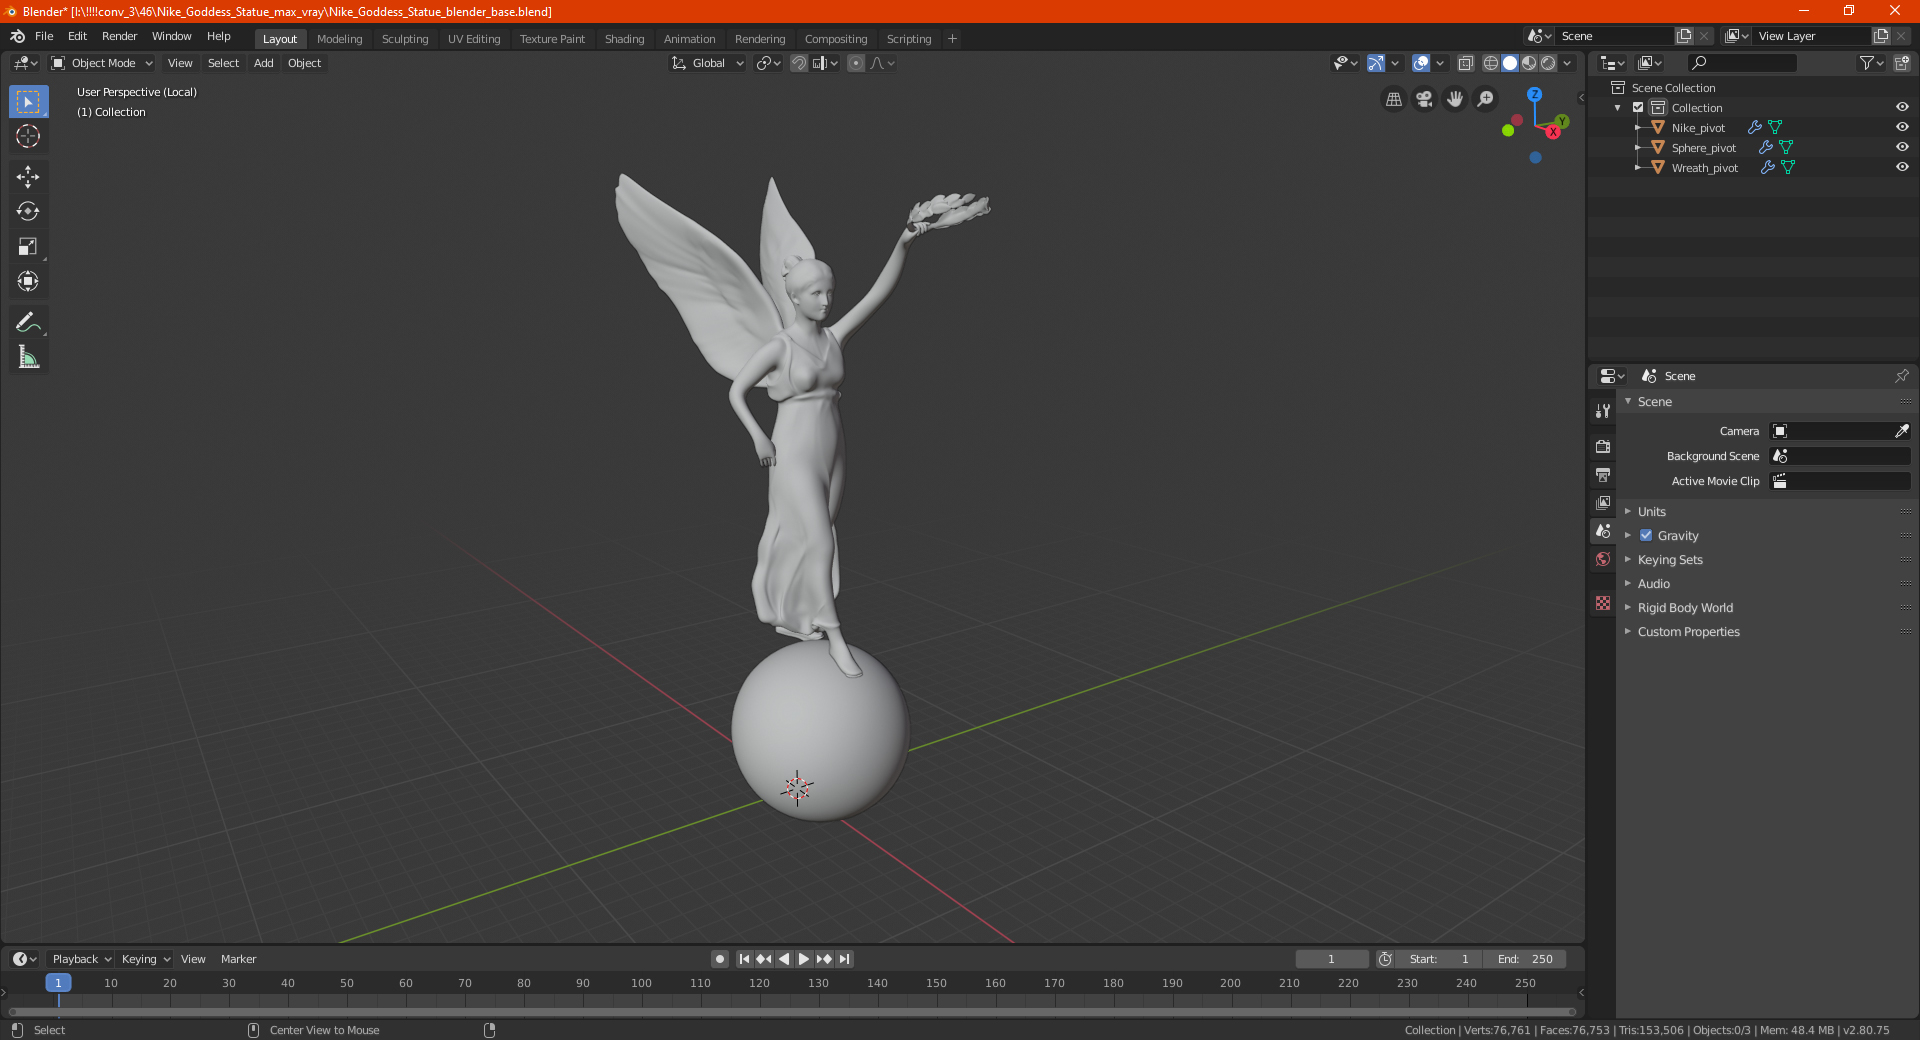Switch to the Shading workspace tab

[624, 39]
